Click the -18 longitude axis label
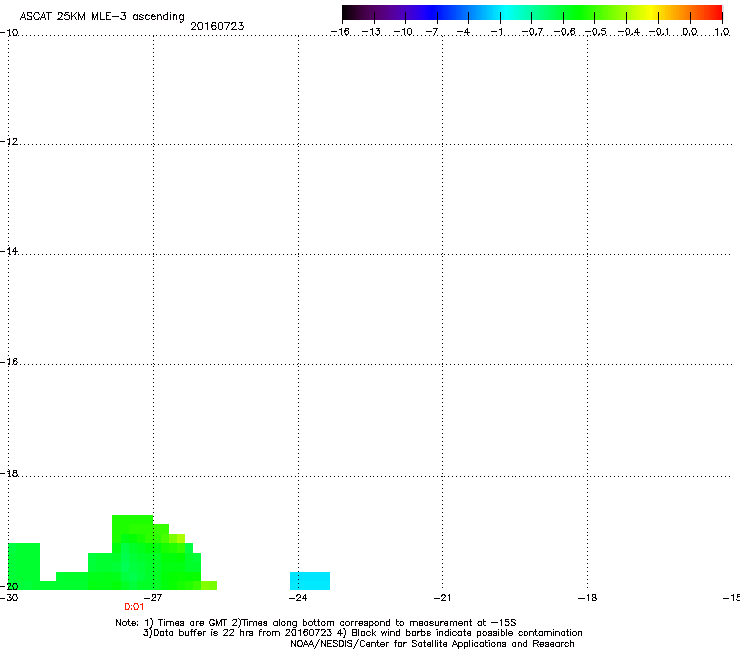The height and width of the screenshot is (650, 740). pos(588,598)
